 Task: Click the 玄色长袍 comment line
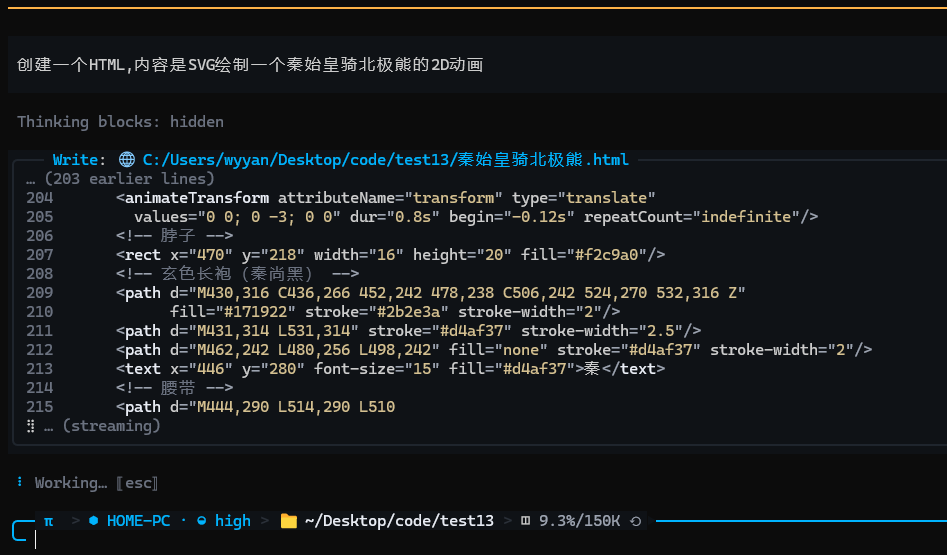pyautogui.click(x=237, y=274)
